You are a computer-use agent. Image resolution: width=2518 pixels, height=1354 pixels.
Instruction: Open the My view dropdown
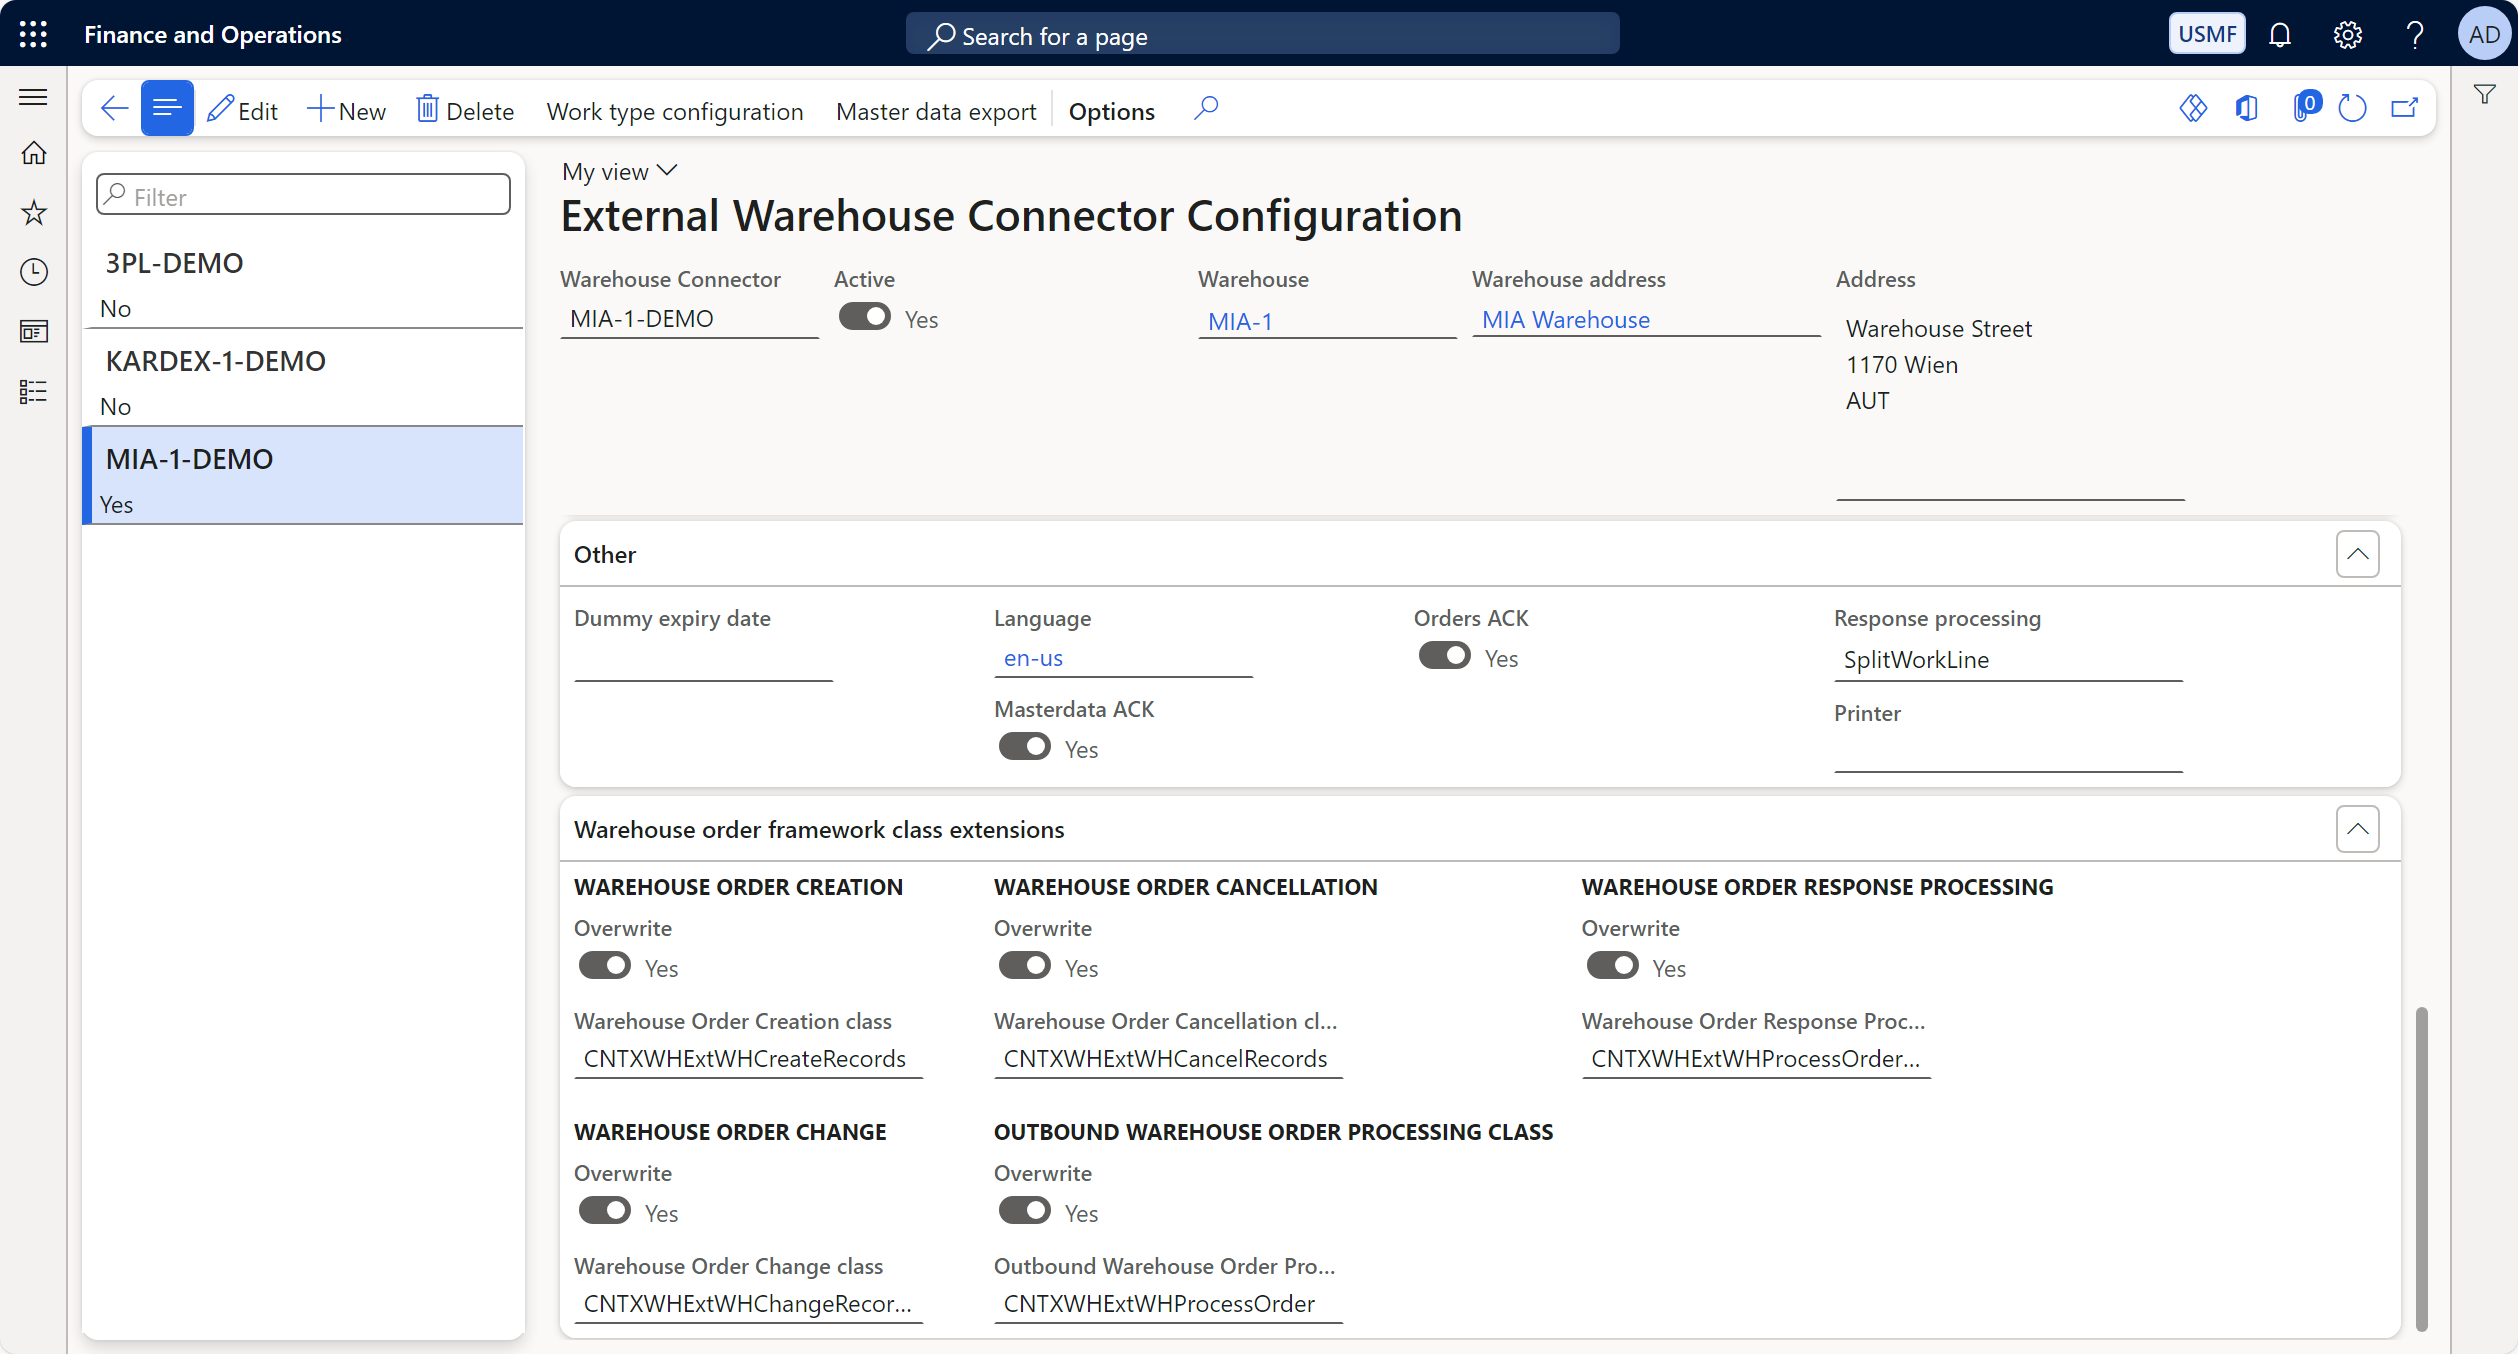pyautogui.click(x=619, y=172)
